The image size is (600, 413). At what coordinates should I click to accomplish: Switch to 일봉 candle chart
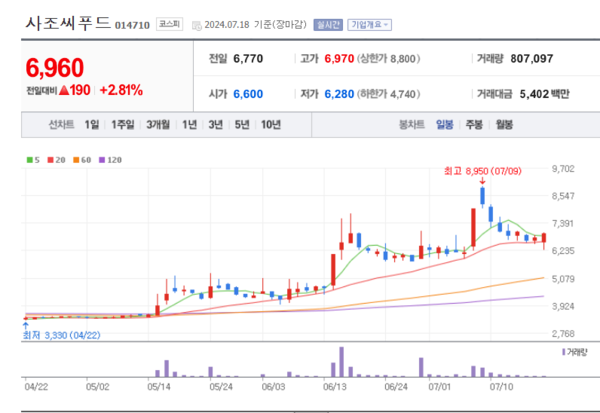click(445, 124)
